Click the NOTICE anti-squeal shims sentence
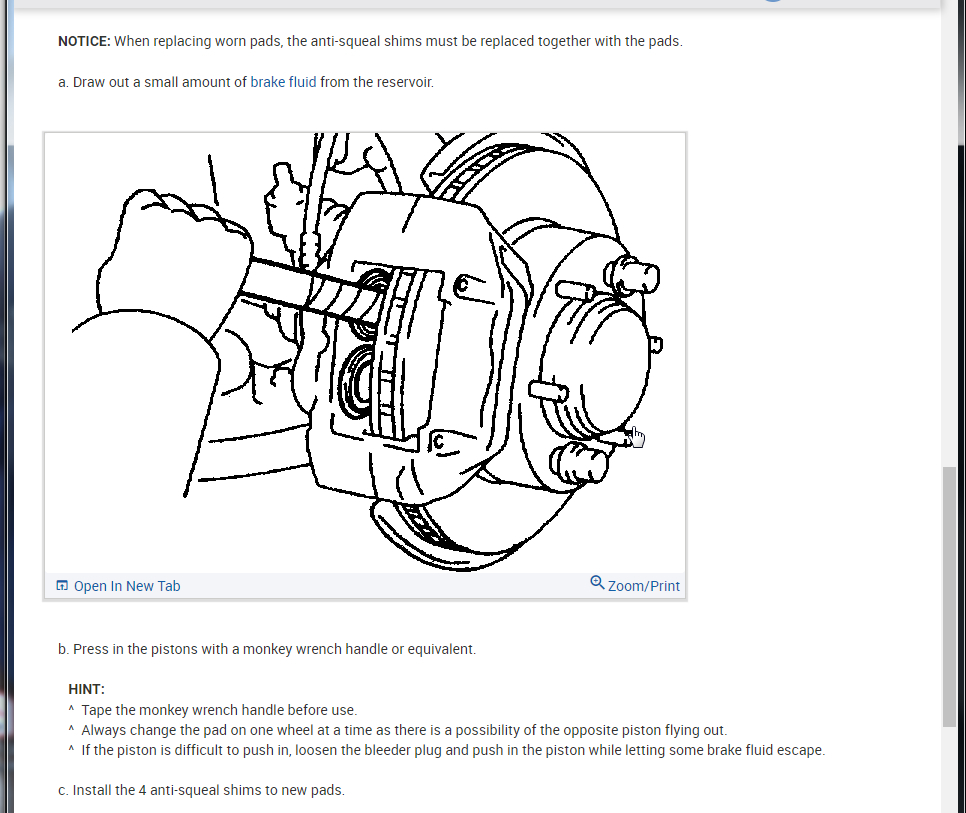The image size is (966, 813). [x=370, y=41]
